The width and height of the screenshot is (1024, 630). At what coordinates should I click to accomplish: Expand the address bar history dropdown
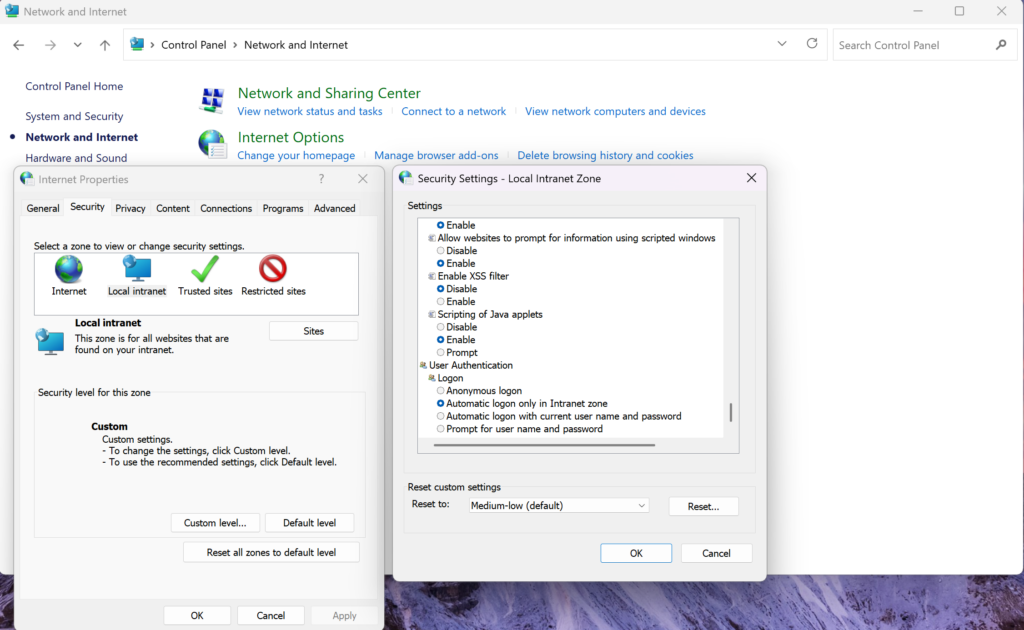(782, 44)
